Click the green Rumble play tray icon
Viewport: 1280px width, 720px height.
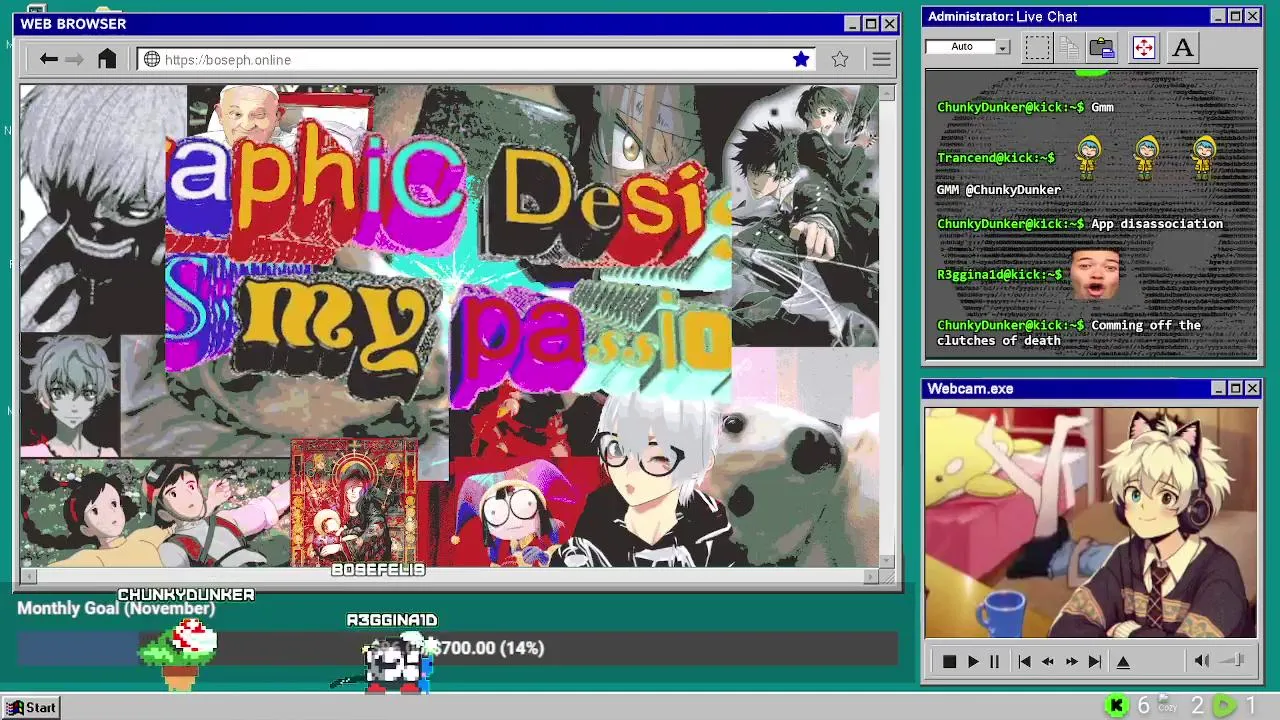pos(1223,706)
